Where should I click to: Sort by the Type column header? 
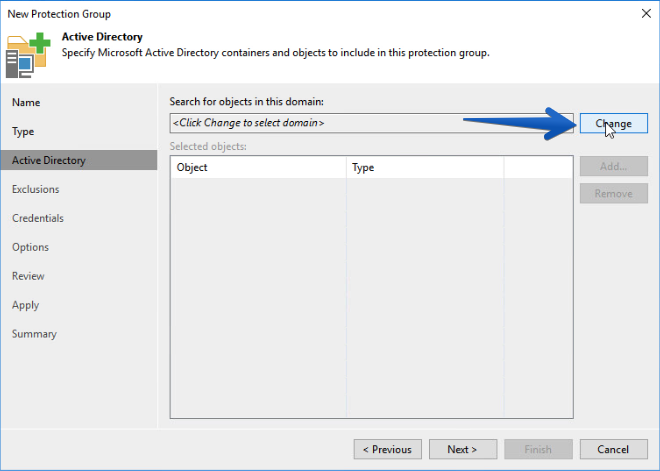425,167
